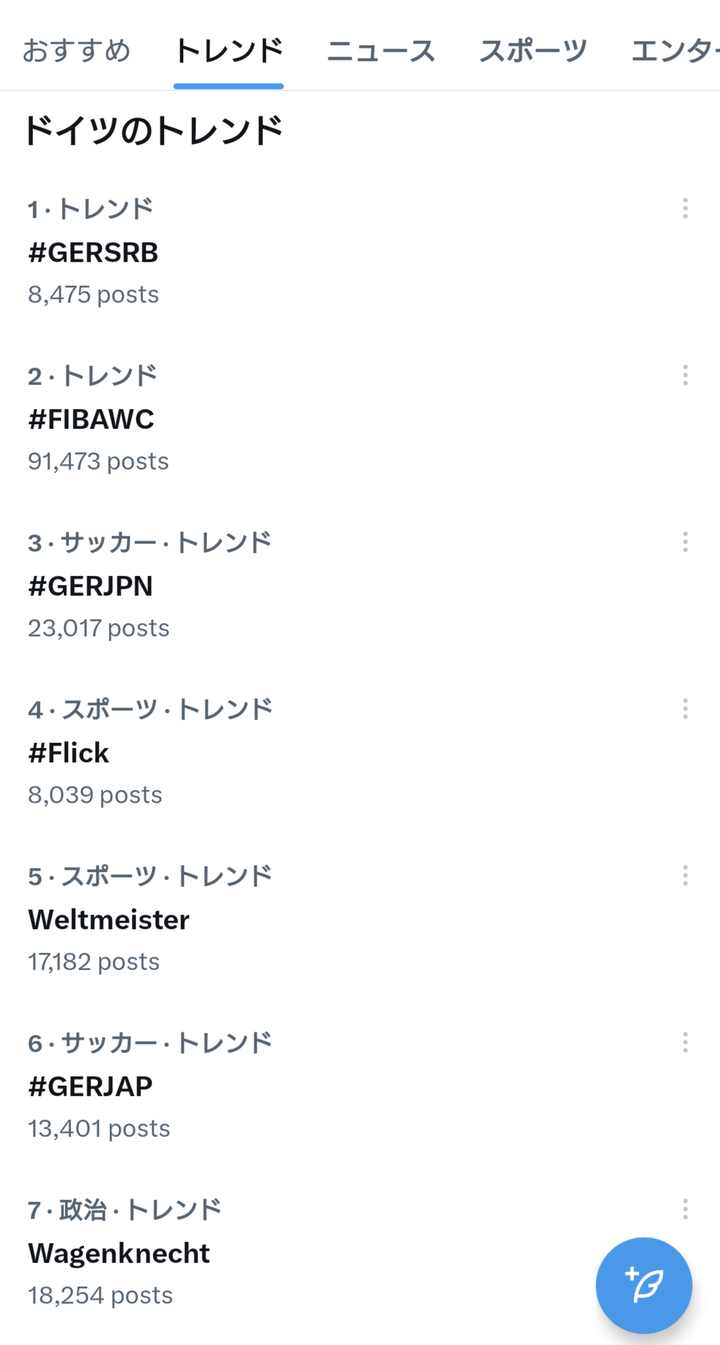Open the #Flick trending topic
Viewport: 720px width, 1345px height.
tap(69, 754)
